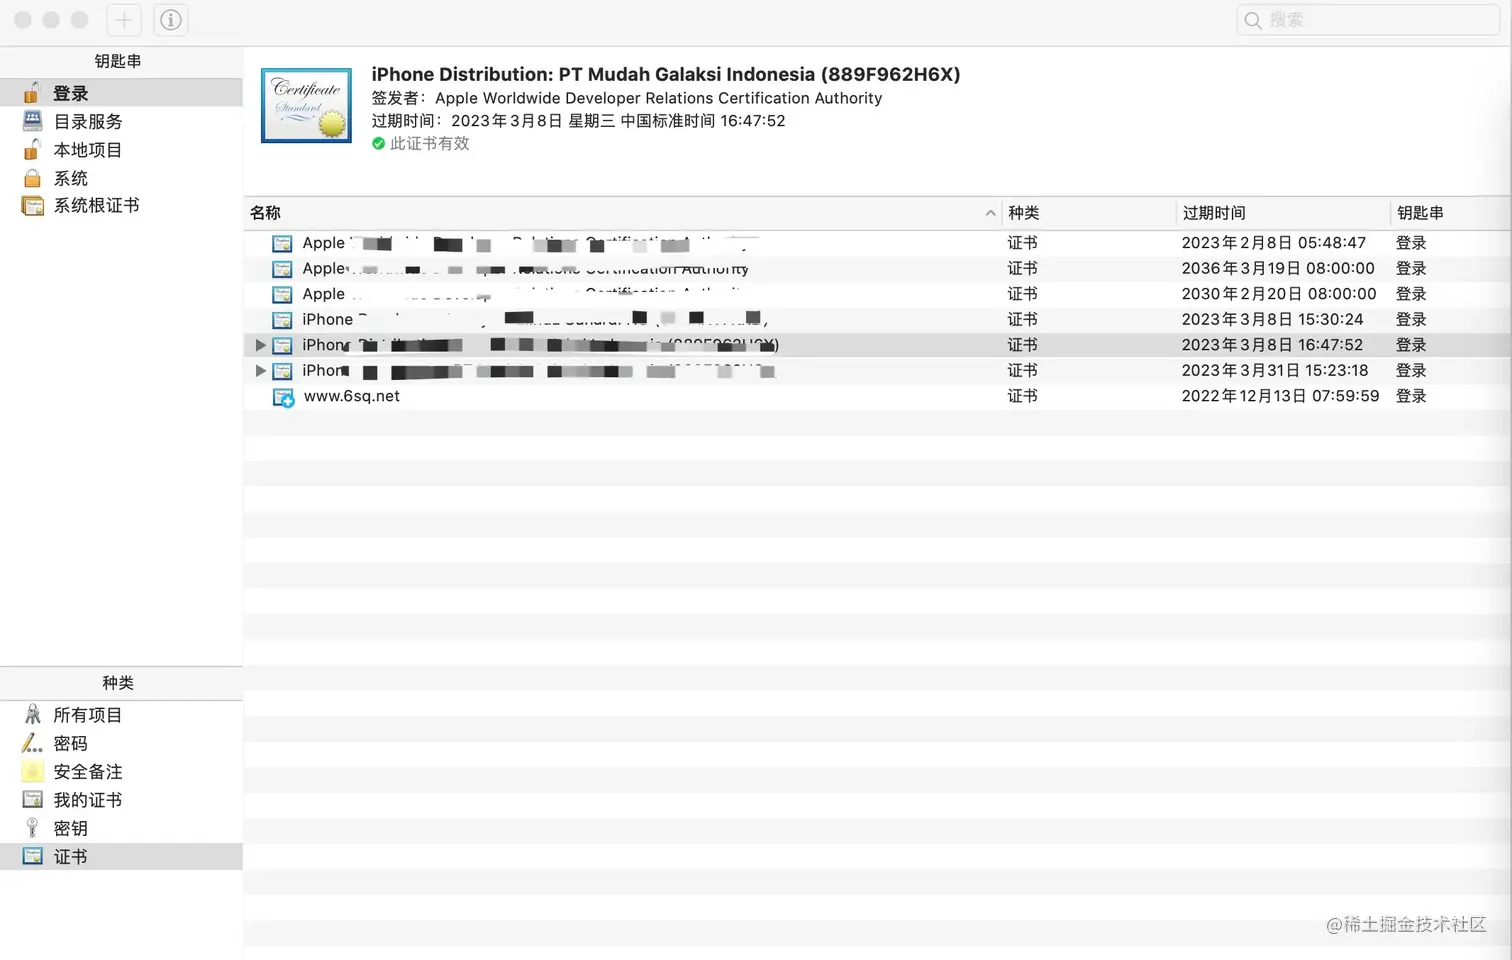Select certificate row expiring 2023年2月8日 05:48:47
Screen dimensions: 1512x960
point(877,243)
